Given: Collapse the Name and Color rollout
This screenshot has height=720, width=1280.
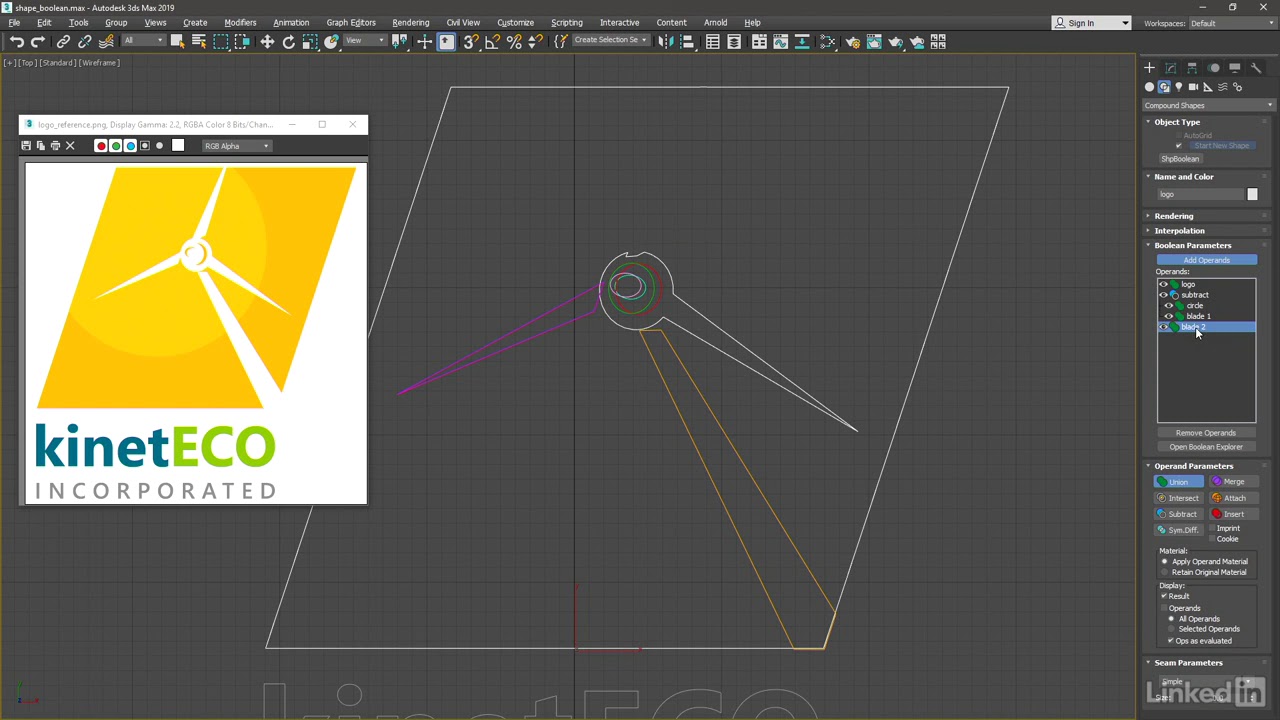Looking at the screenshot, I should [x=1184, y=177].
